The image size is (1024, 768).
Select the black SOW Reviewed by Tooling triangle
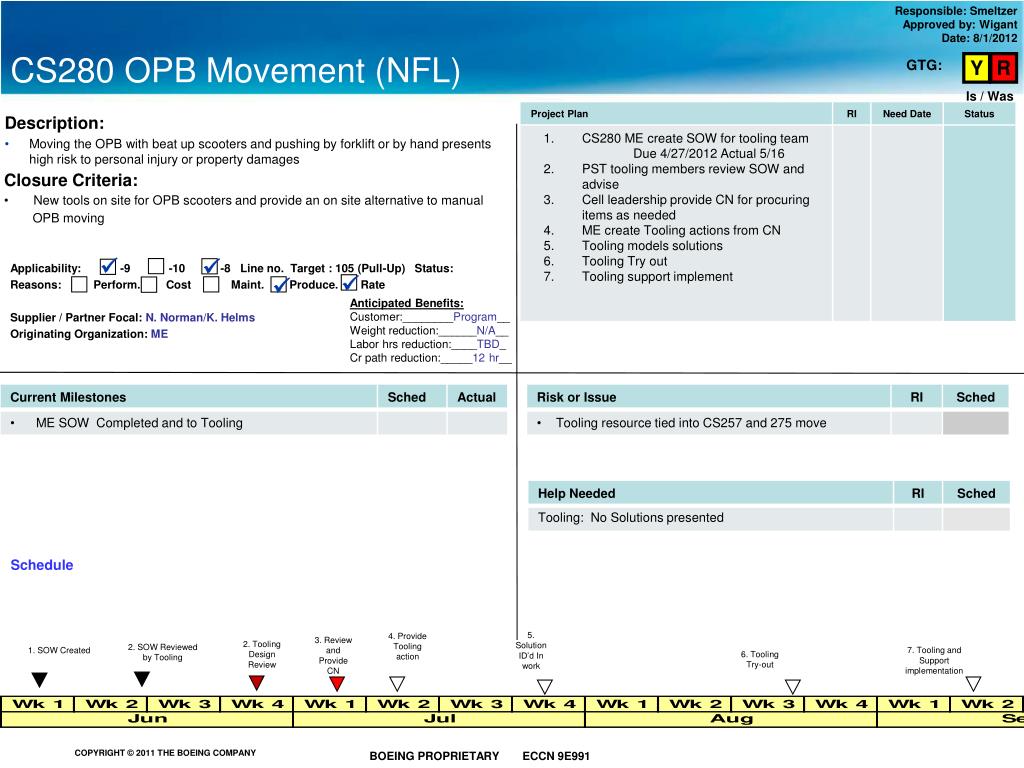tap(142, 679)
